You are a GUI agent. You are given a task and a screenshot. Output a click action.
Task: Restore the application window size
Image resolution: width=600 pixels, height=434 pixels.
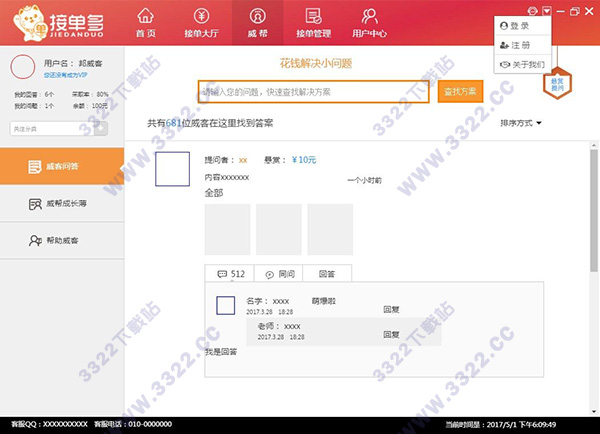point(574,11)
